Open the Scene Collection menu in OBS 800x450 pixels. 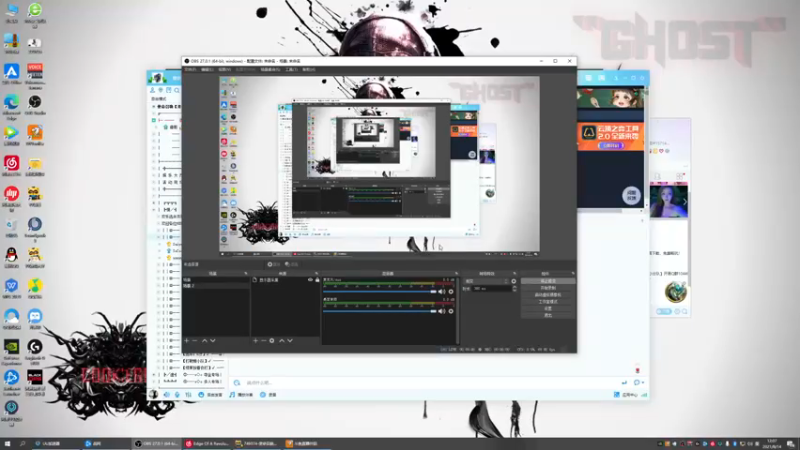point(270,69)
